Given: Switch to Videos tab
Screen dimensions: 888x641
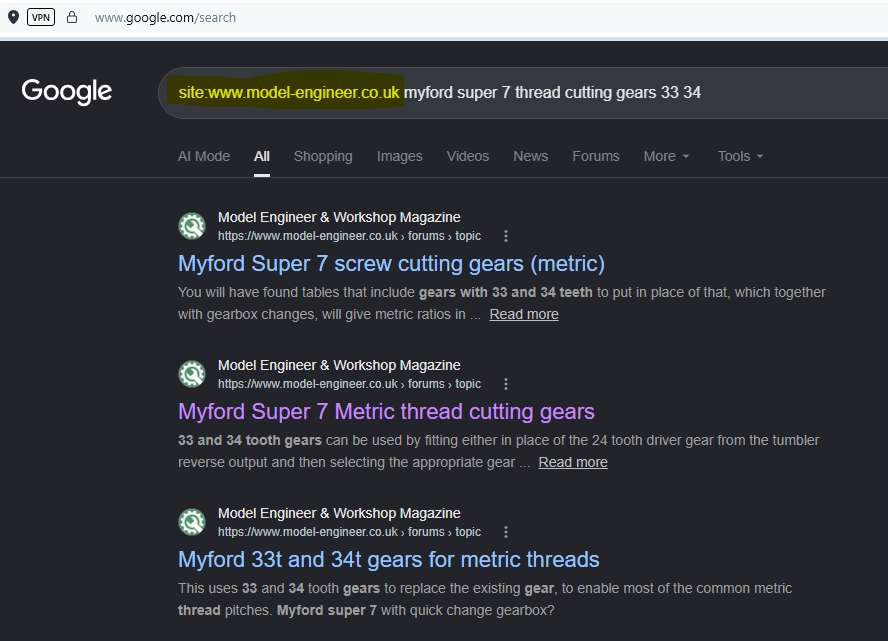Looking at the screenshot, I should pos(467,156).
